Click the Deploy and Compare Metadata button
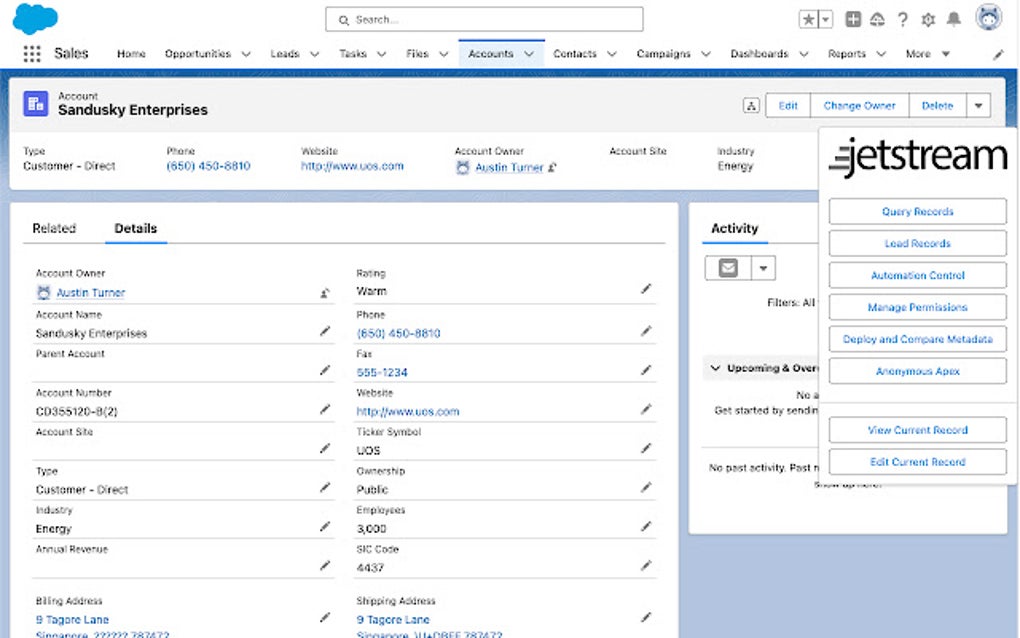Viewport: 1020px width, 638px height. tap(916, 339)
